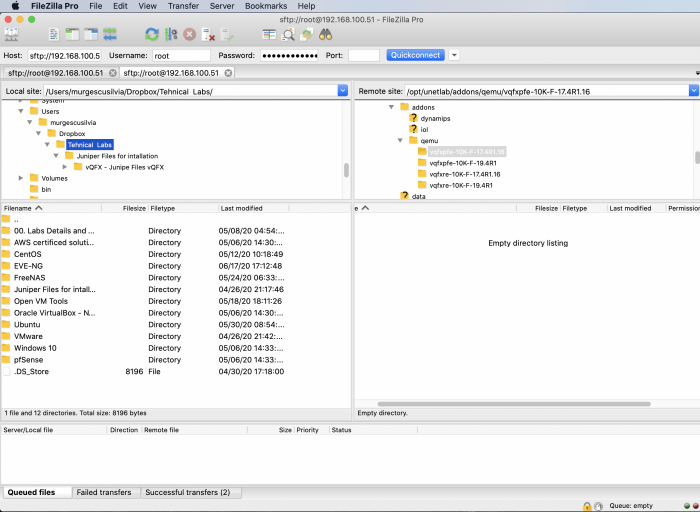Click the lock encryption icon in status bar
700x512 pixels.
click(587, 506)
